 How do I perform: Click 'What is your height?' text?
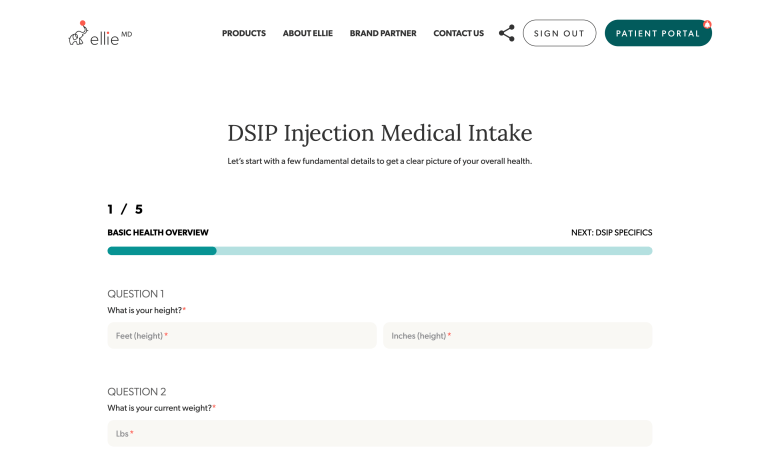coord(144,310)
